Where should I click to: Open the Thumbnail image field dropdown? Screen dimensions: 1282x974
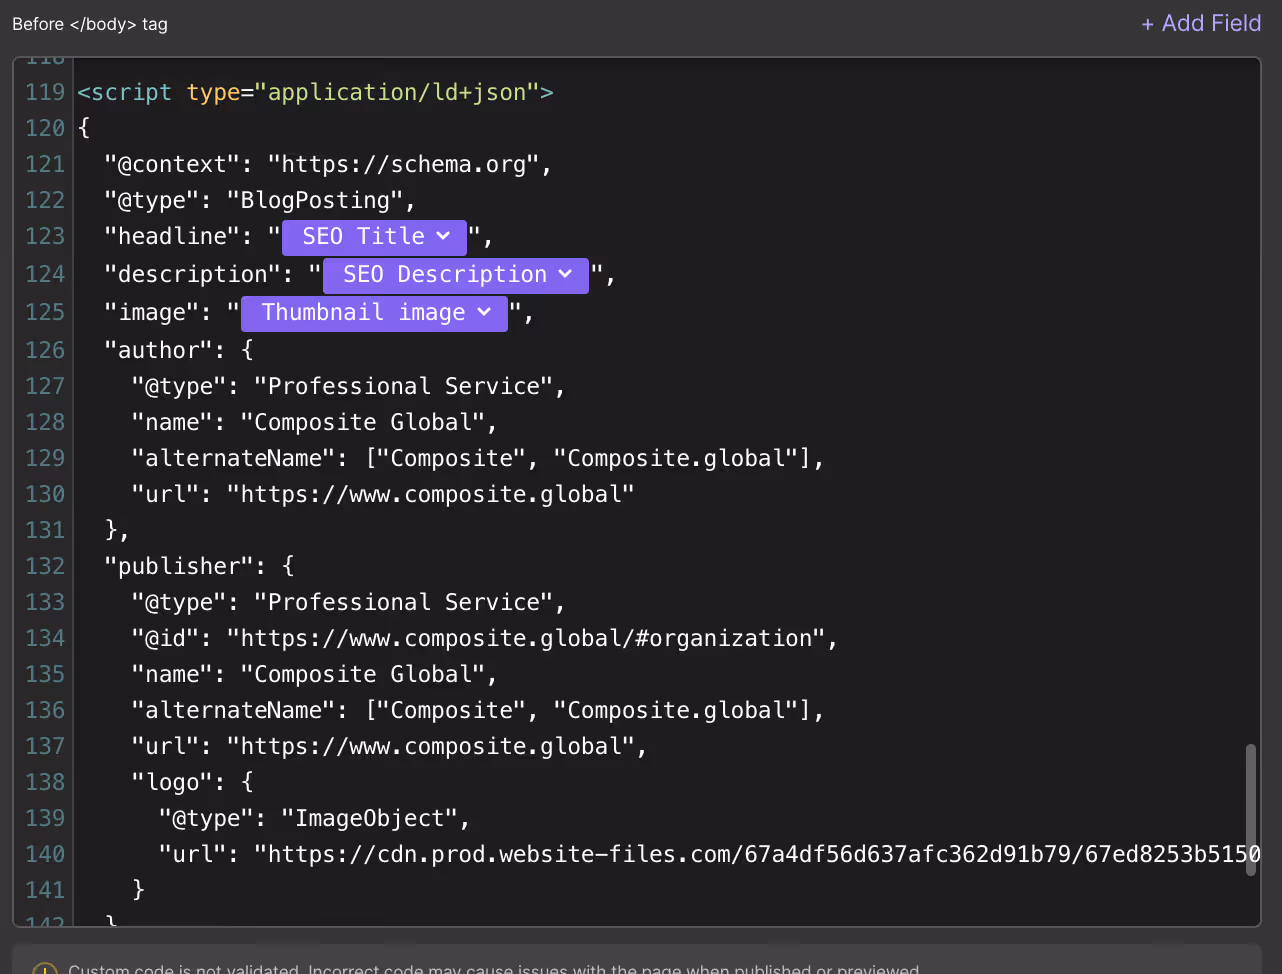pos(375,313)
